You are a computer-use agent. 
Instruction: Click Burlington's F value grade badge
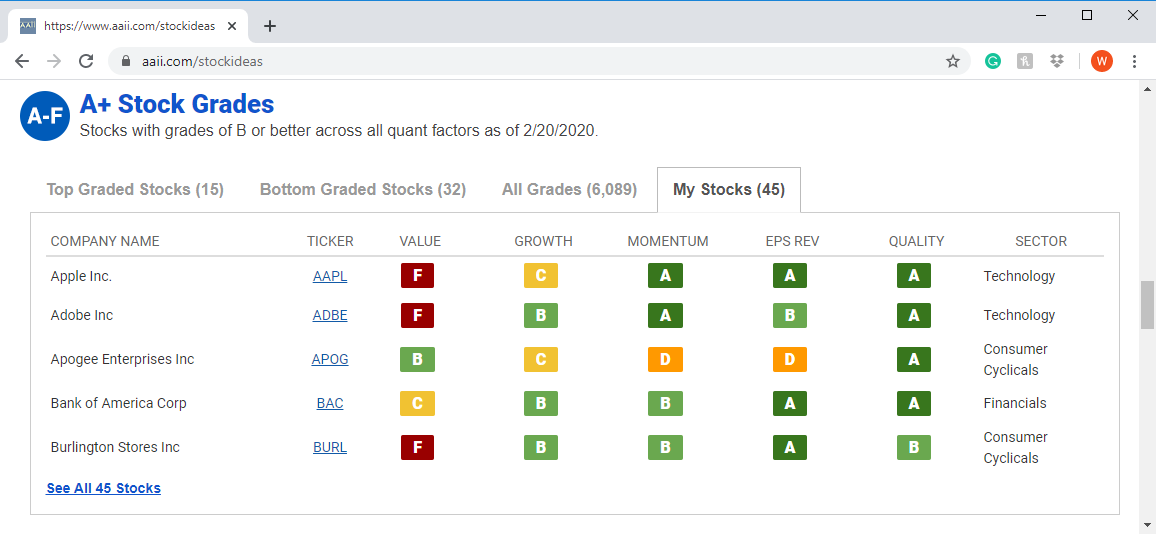coord(417,448)
